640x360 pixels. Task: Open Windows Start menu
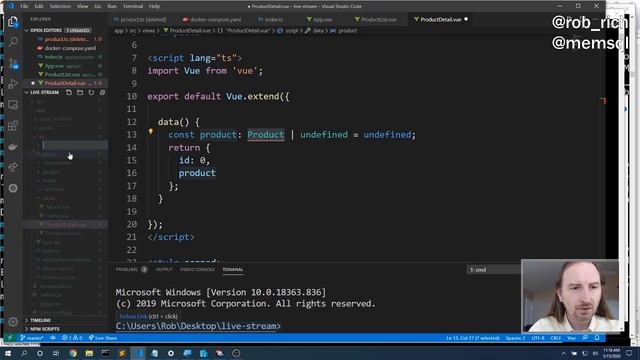click(8, 353)
